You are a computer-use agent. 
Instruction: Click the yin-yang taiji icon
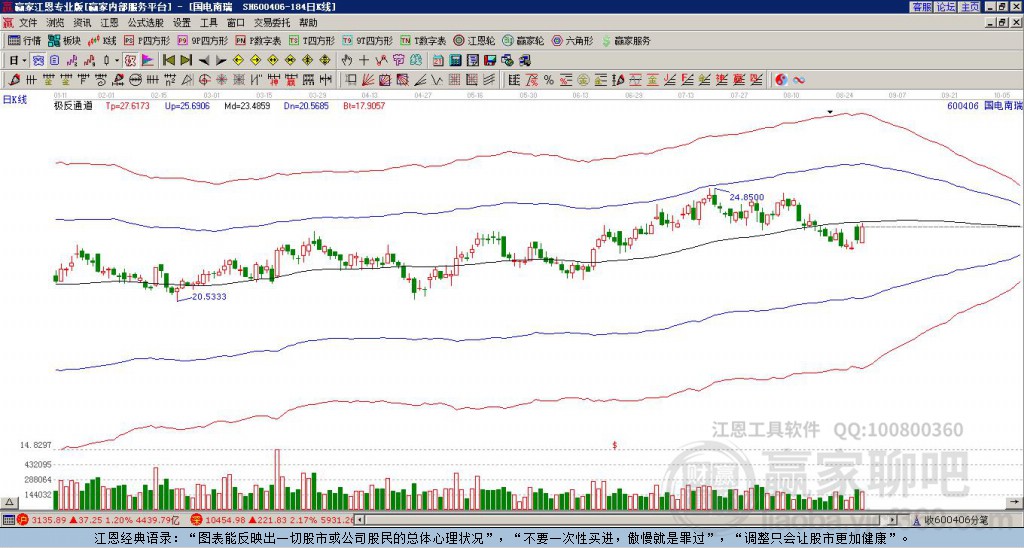point(781,80)
